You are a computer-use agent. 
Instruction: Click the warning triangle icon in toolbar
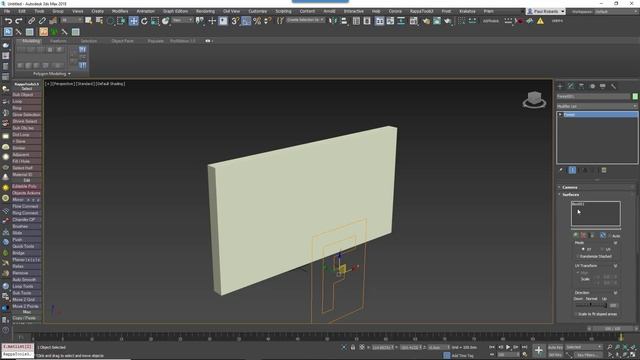coord(540,21)
